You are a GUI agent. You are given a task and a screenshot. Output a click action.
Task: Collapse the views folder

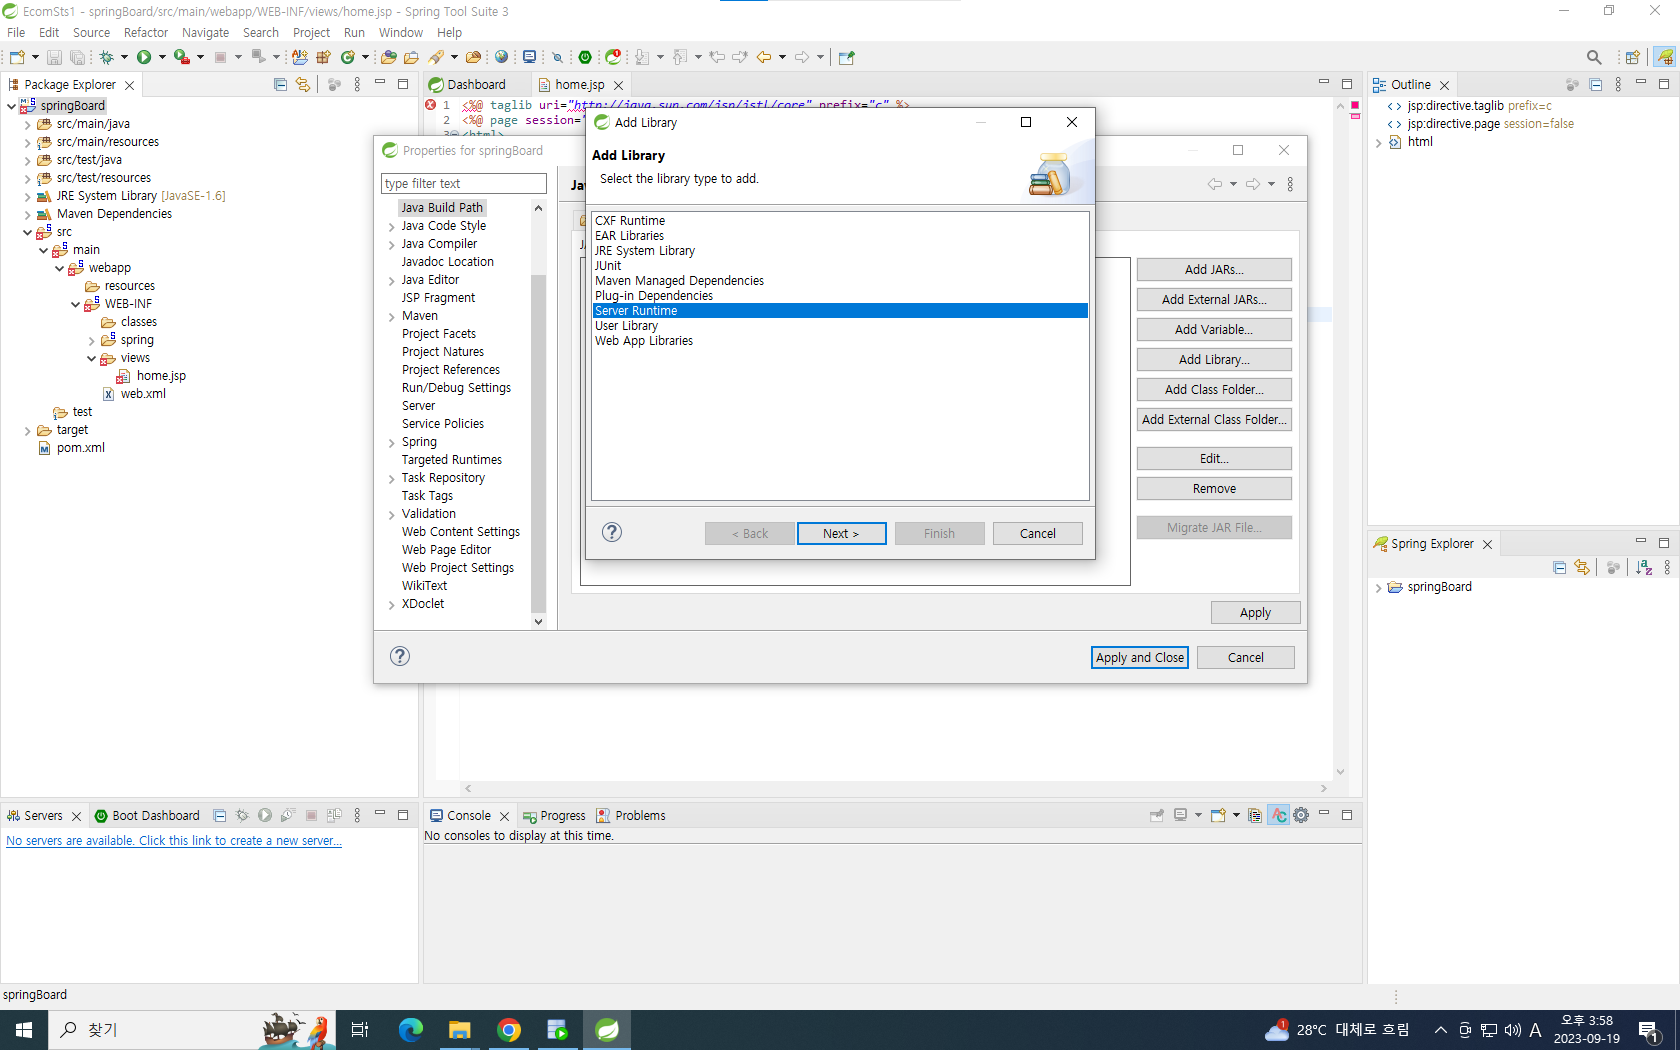(92, 358)
